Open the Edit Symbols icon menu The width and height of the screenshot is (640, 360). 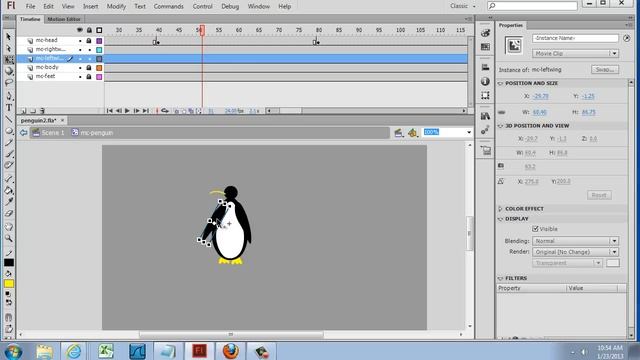[x=413, y=133]
